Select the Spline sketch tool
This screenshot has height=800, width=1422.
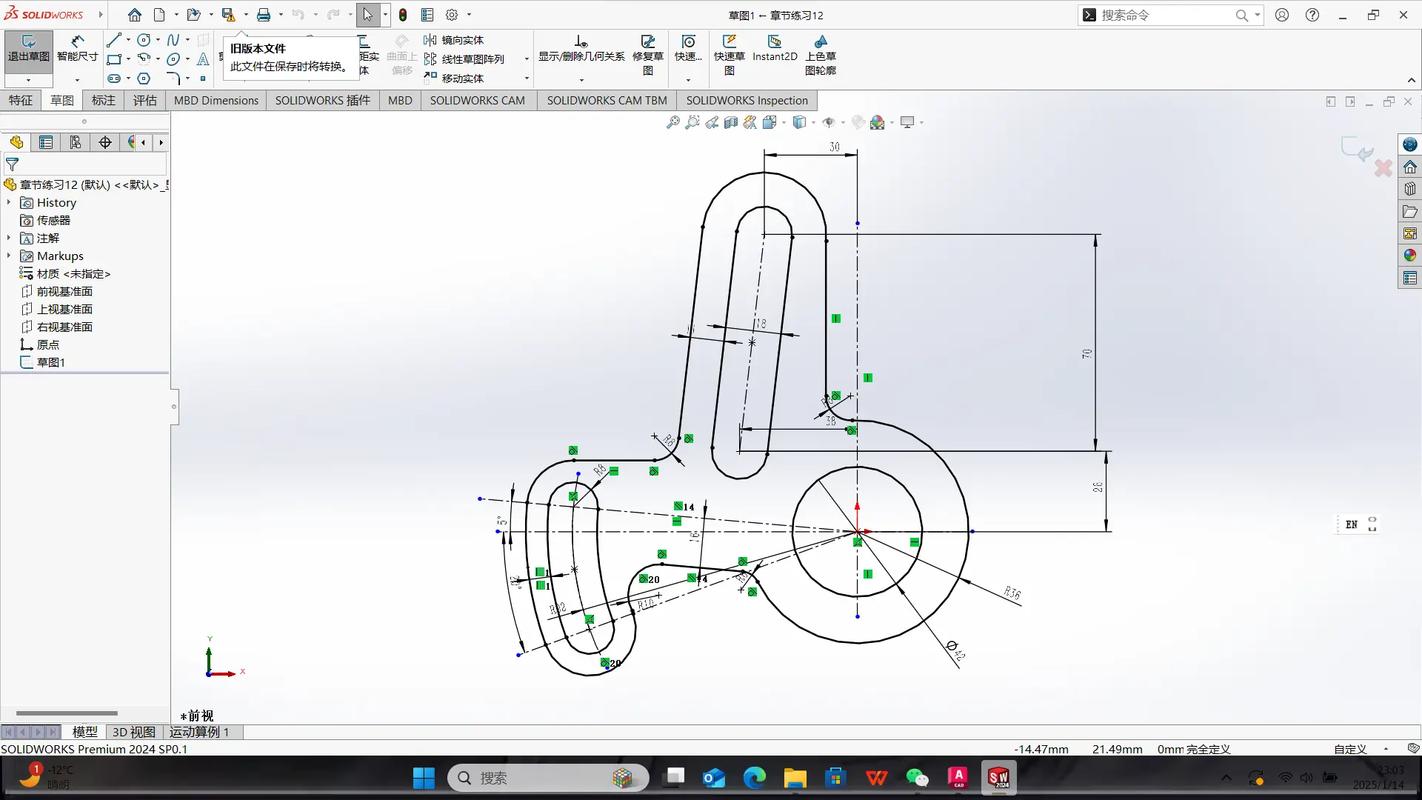pyautogui.click(x=173, y=40)
